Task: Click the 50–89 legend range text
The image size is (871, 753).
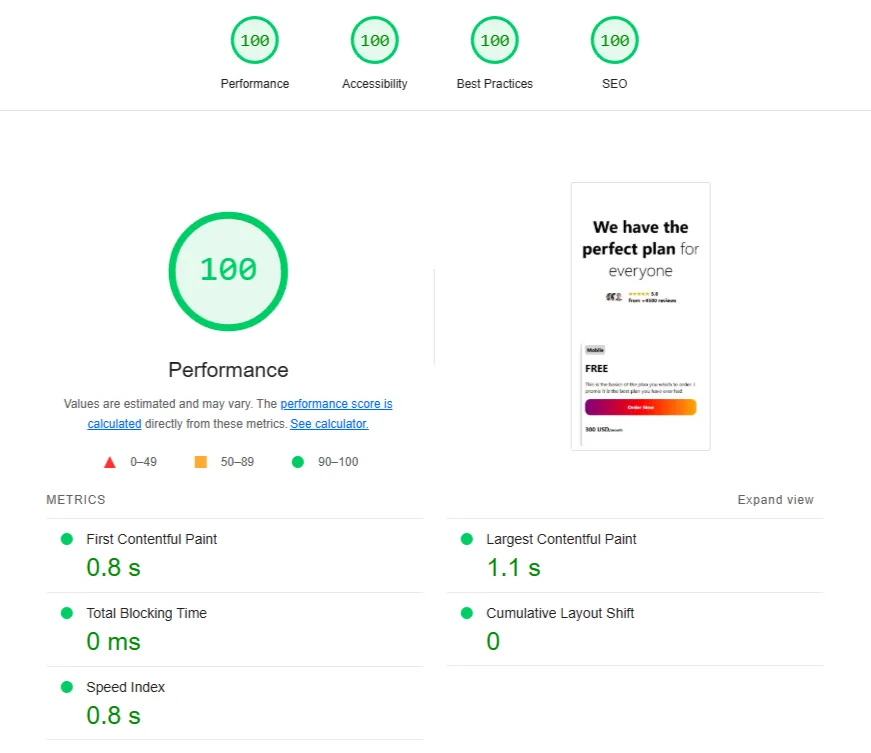Action: pyautogui.click(x=237, y=462)
